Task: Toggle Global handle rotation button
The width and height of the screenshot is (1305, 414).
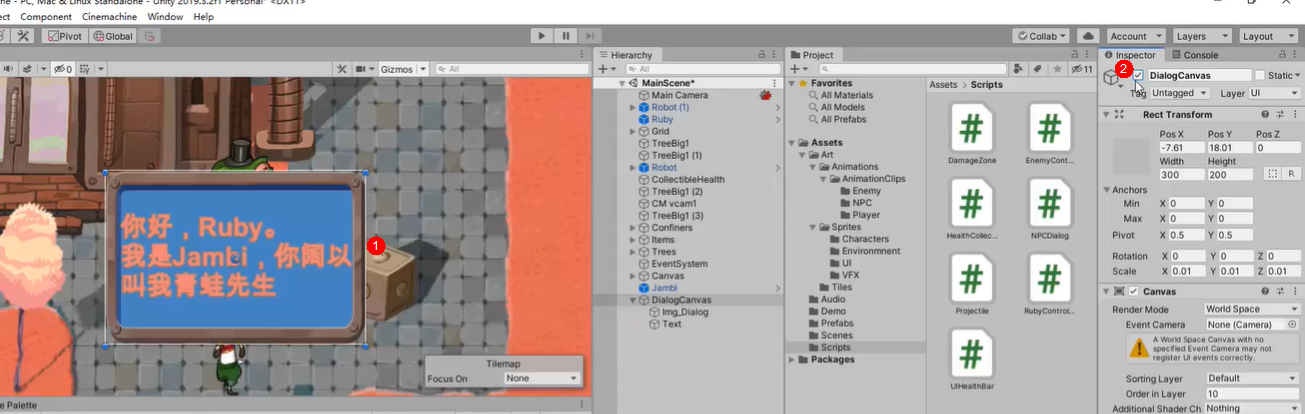Action: [x=112, y=36]
